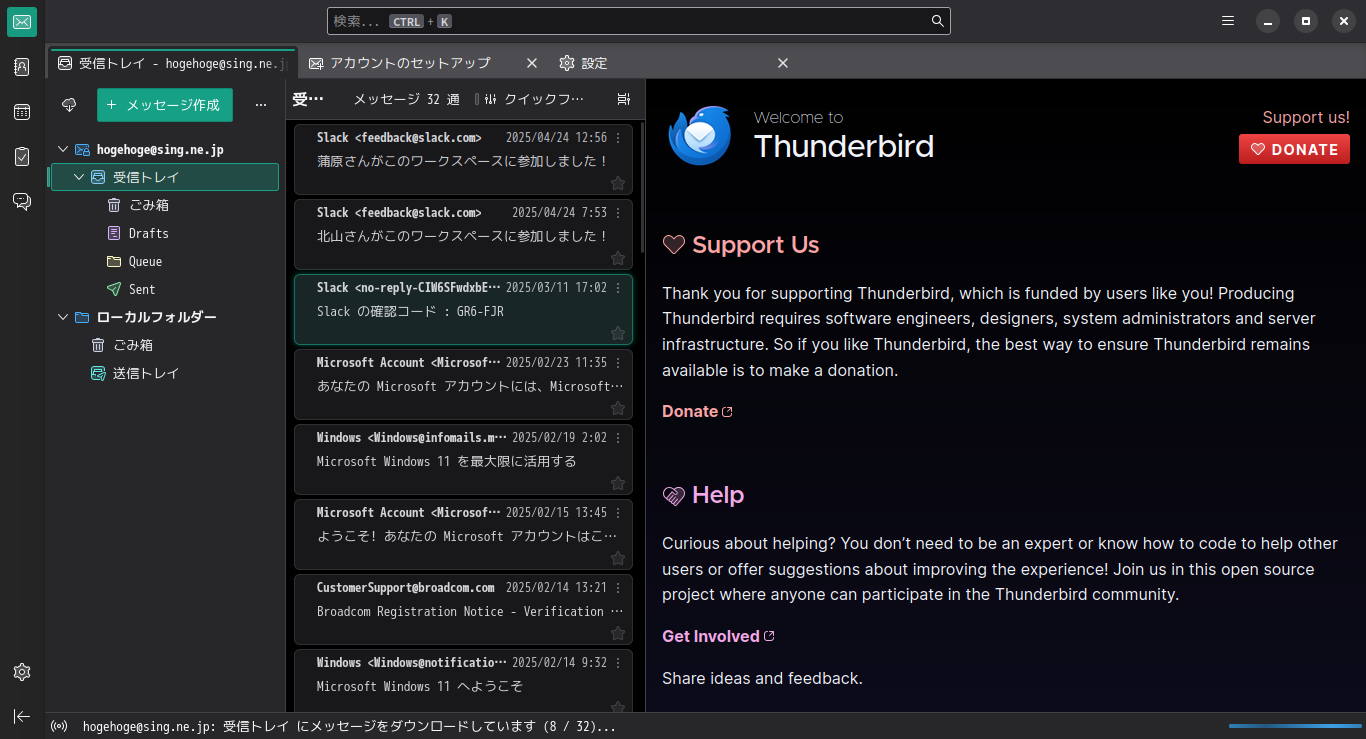Image resolution: width=1366 pixels, height=739 pixels.
Task: Open the あなたの Microsoft アカウントには message
Action: tap(463, 385)
